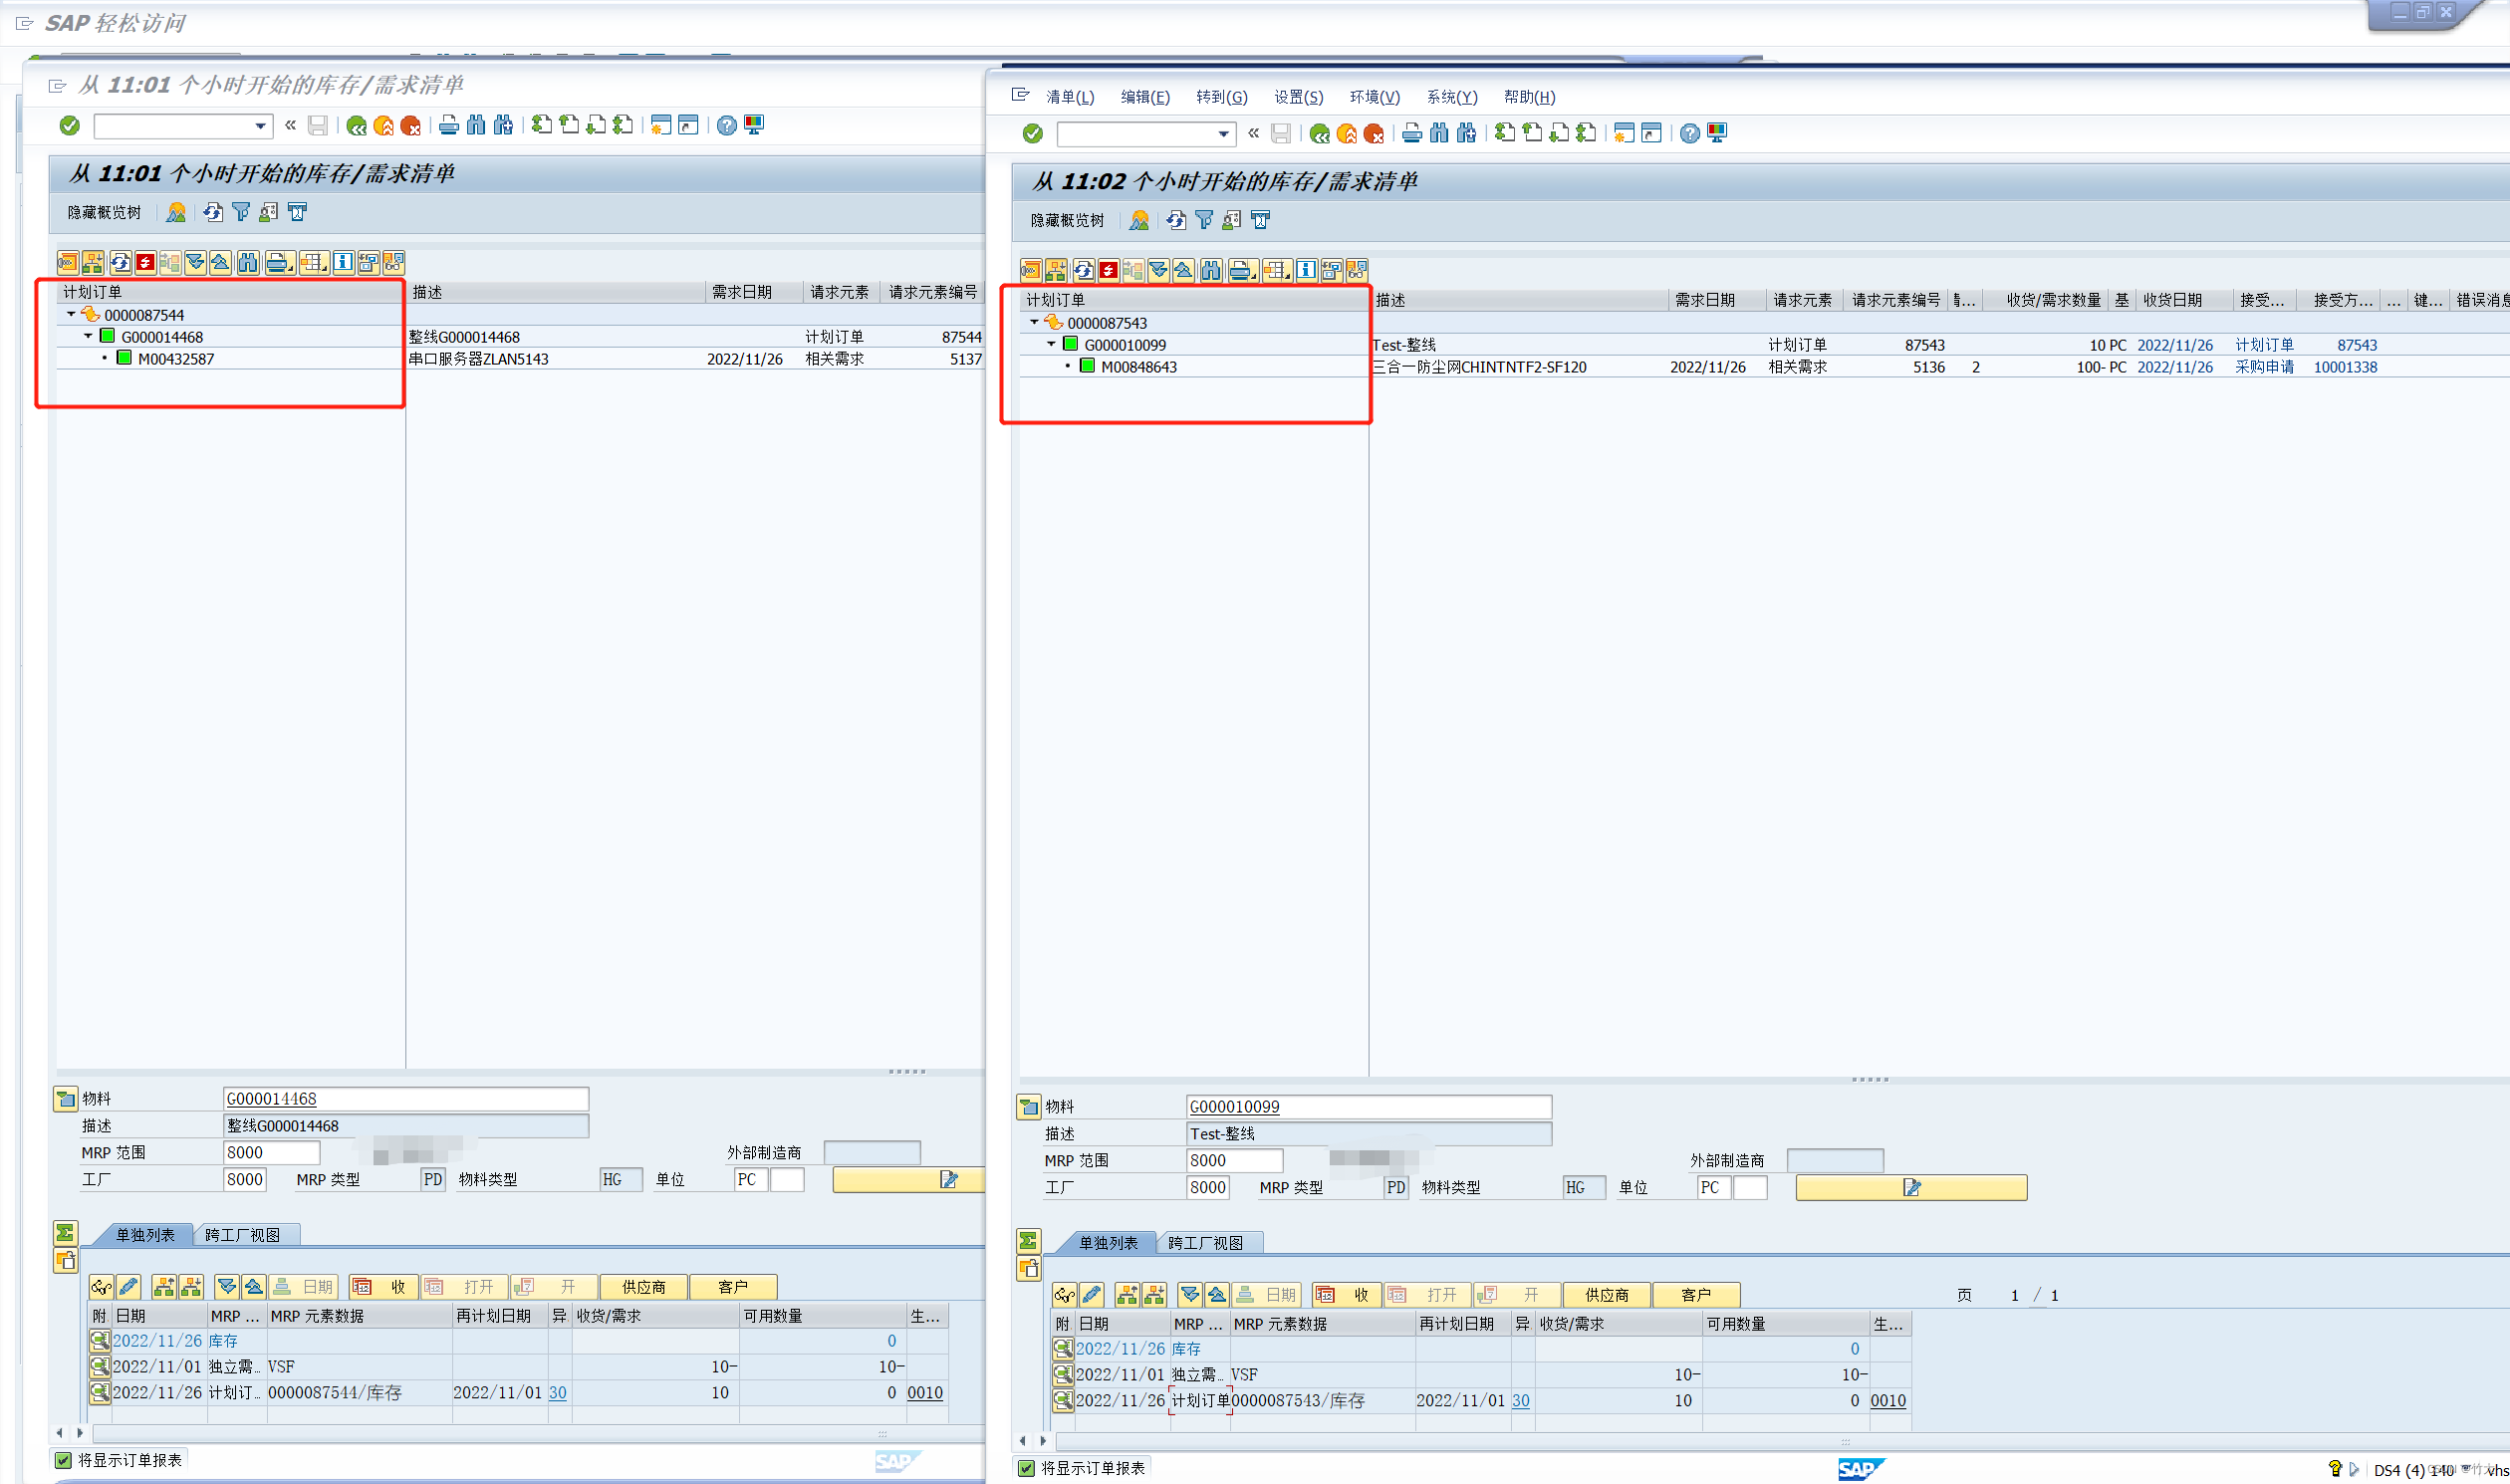The height and width of the screenshot is (1484, 2510).
Task: Collapse planned order 0000087543 tree node
Action: tap(1034, 323)
